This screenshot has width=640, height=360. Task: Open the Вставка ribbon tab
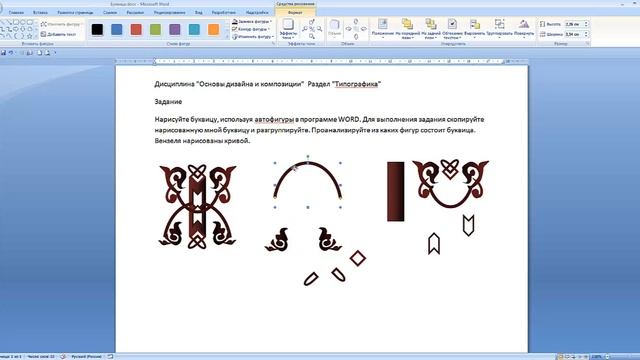[x=40, y=13]
